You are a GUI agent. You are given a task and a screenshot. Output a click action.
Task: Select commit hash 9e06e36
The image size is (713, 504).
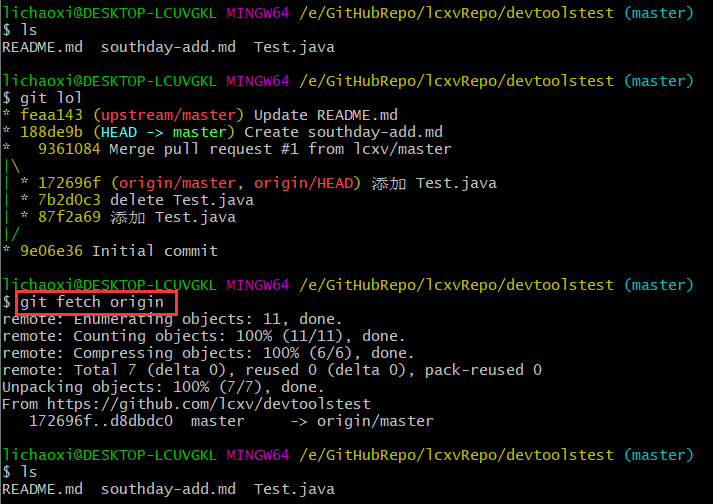click(x=51, y=251)
